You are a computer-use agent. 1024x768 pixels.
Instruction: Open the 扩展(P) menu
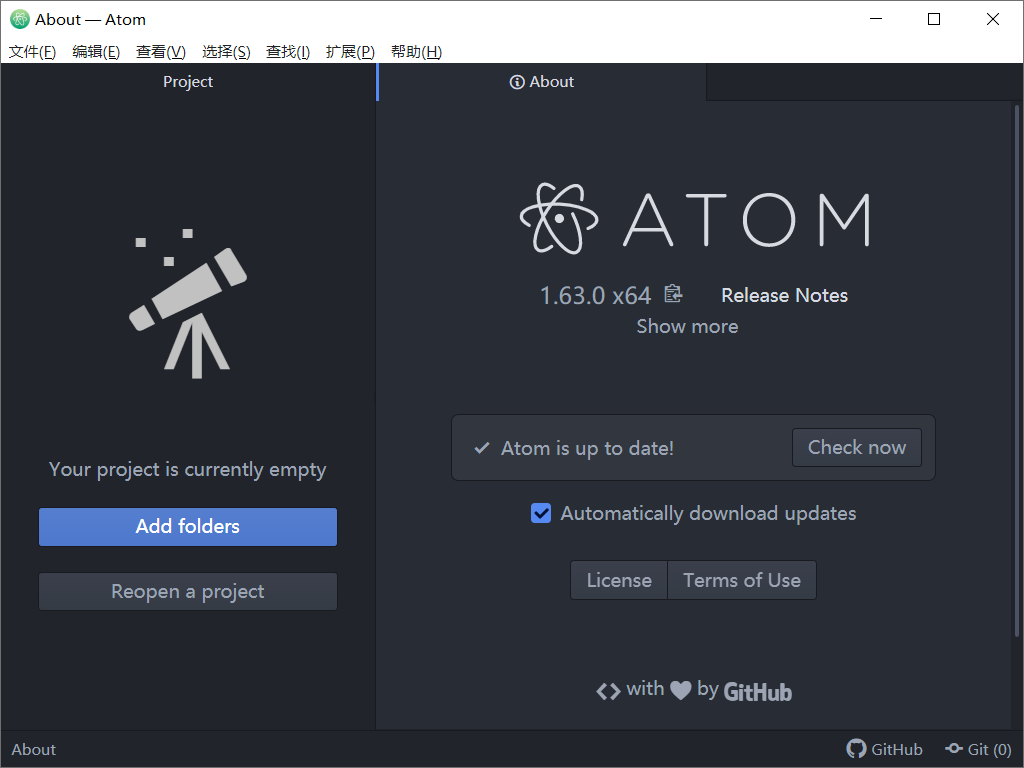click(x=350, y=52)
